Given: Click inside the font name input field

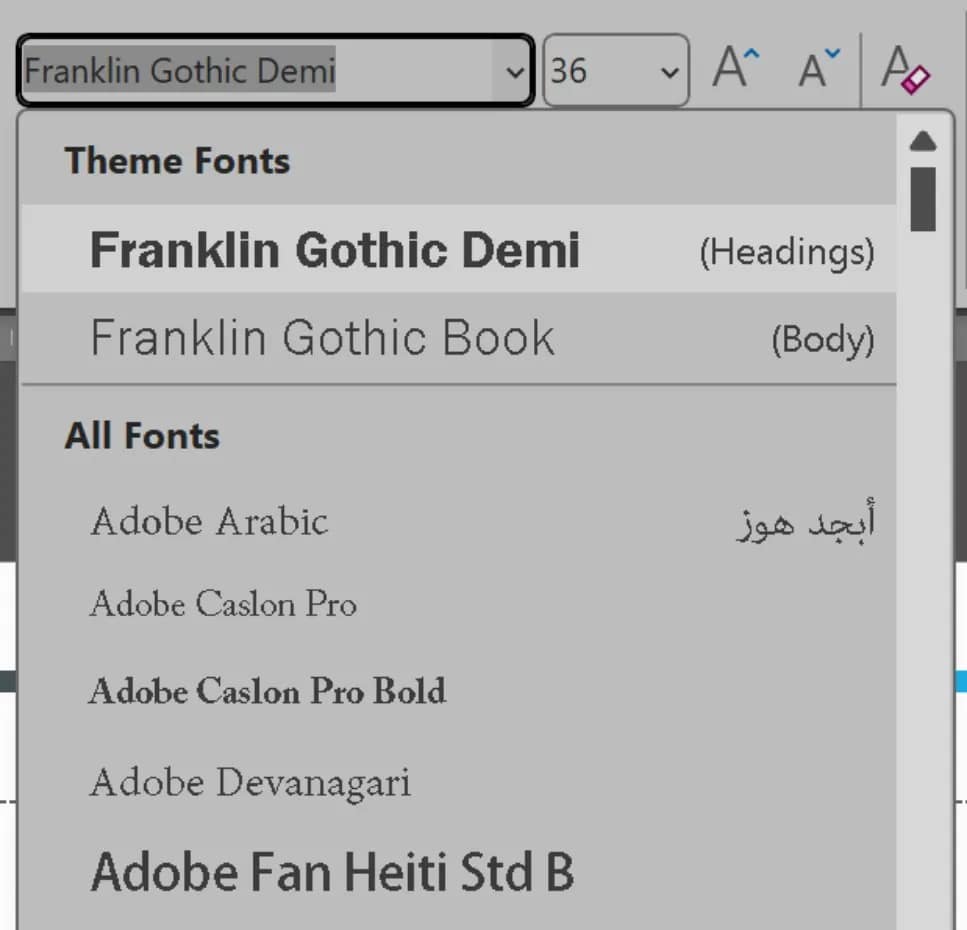Looking at the screenshot, I should point(250,71).
